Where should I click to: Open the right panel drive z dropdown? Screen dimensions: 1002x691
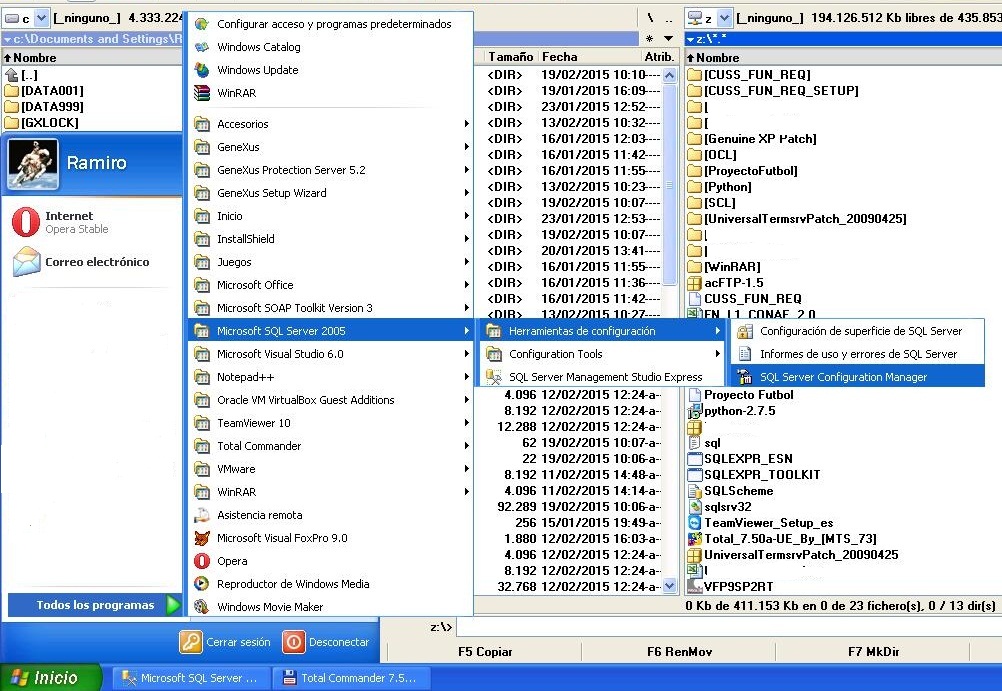pos(724,18)
